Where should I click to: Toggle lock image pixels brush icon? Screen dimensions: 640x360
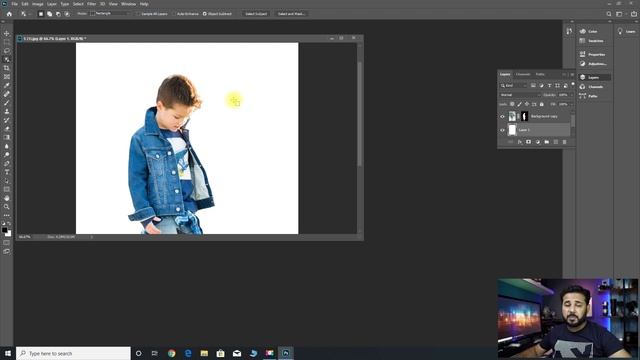click(520, 104)
